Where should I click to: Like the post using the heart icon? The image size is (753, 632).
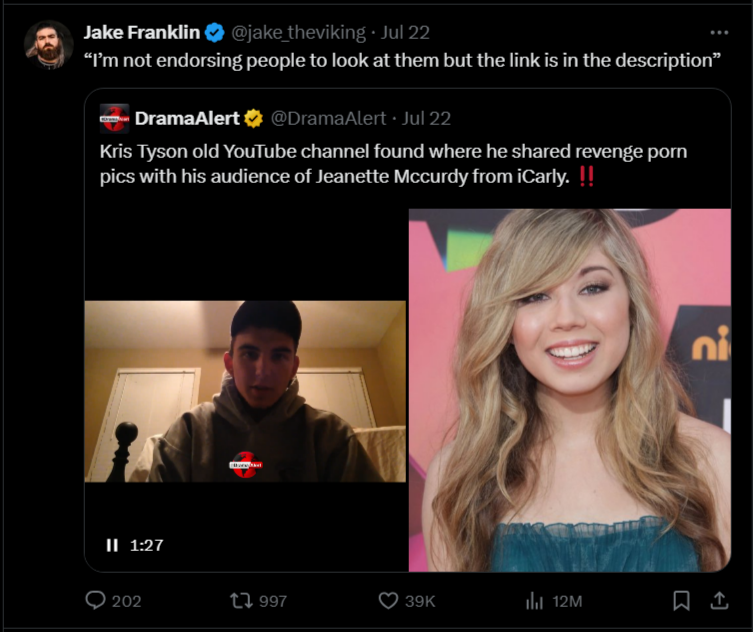(388, 601)
